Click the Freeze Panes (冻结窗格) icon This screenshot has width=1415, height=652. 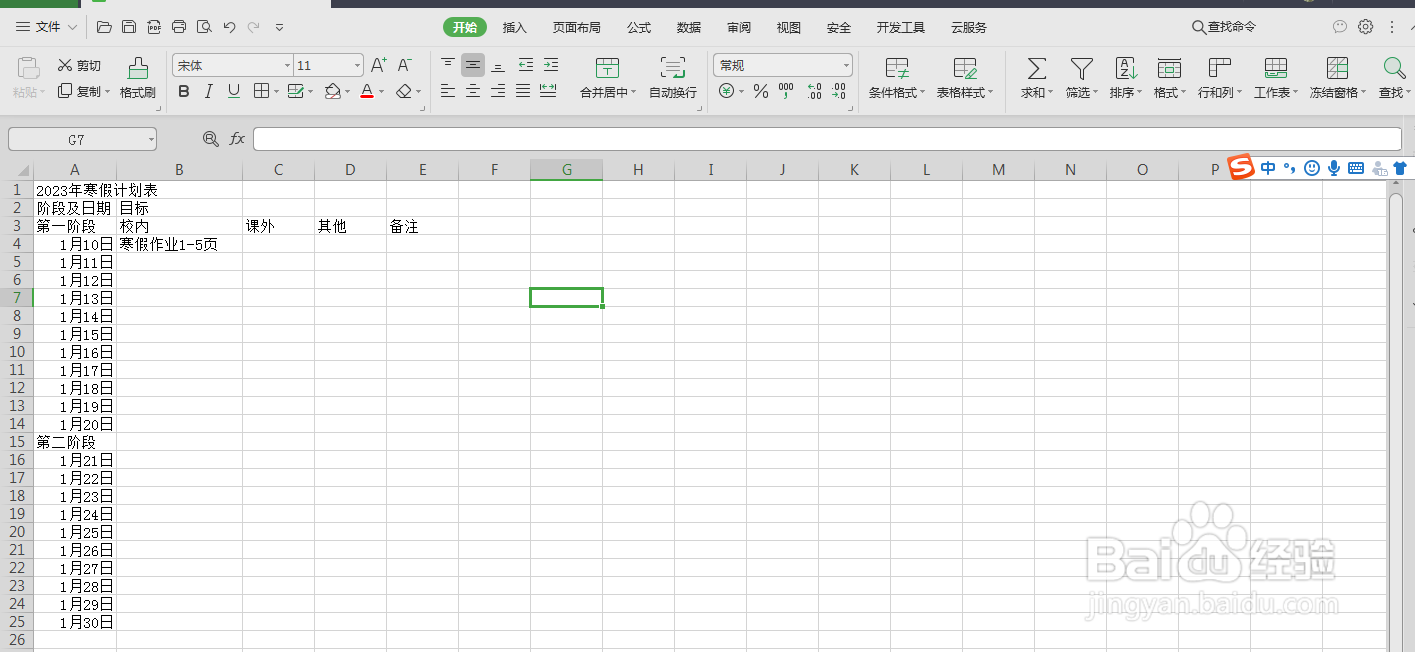(1336, 68)
